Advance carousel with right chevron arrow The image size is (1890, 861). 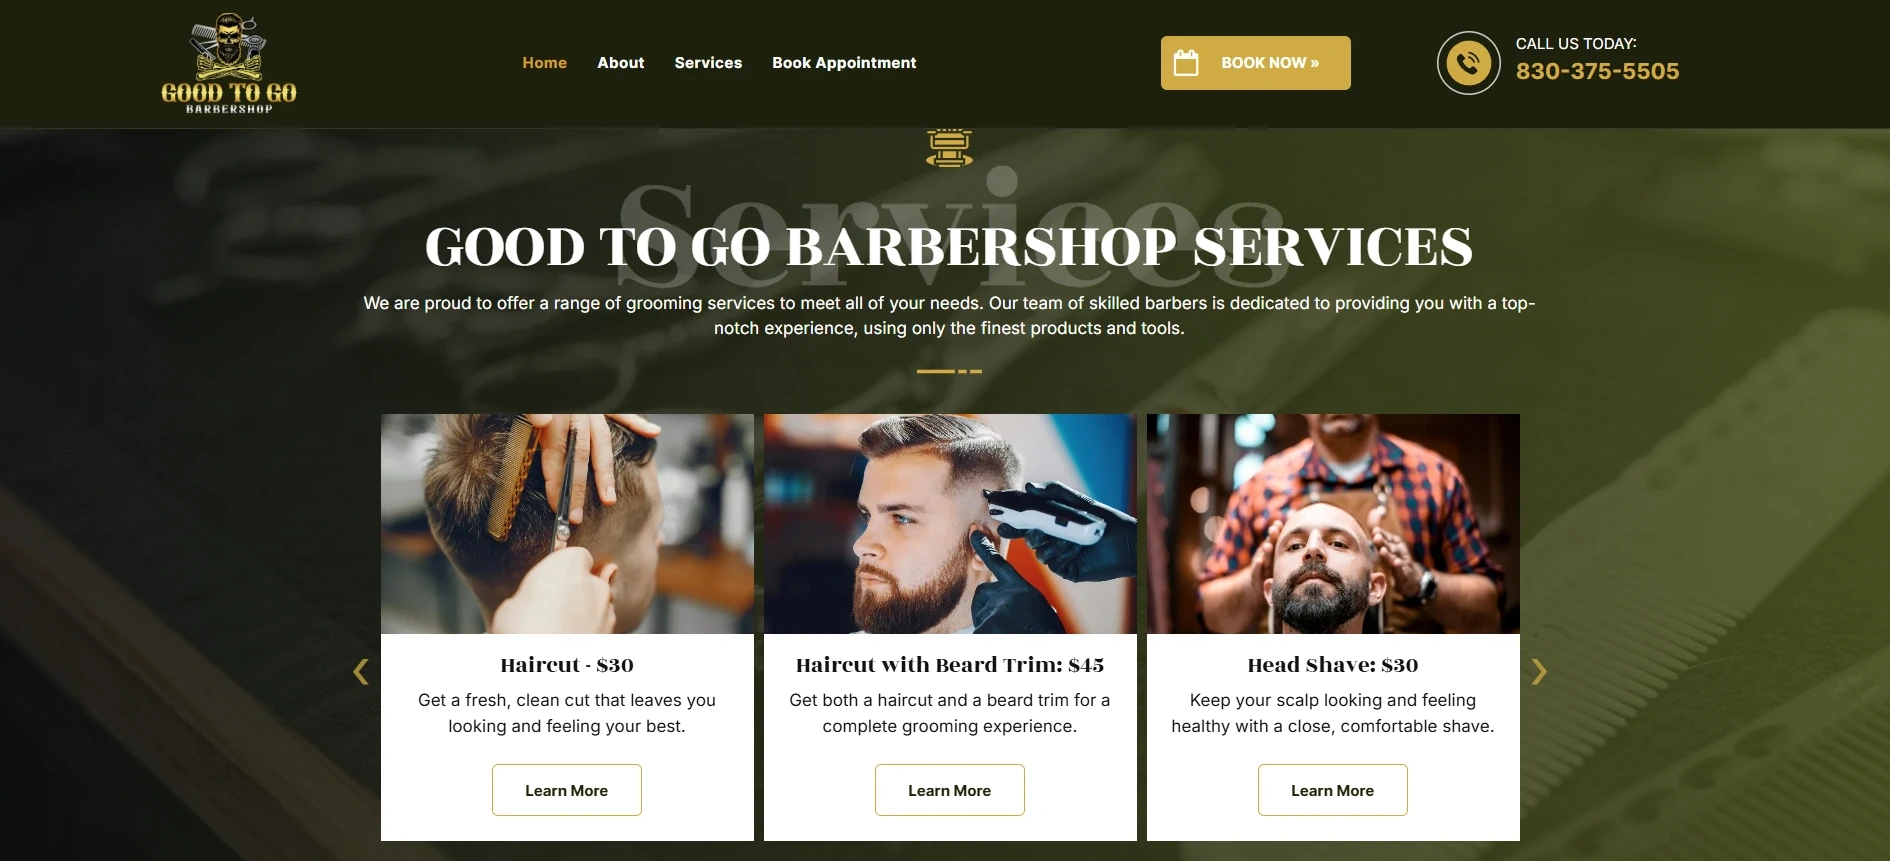point(1539,672)
